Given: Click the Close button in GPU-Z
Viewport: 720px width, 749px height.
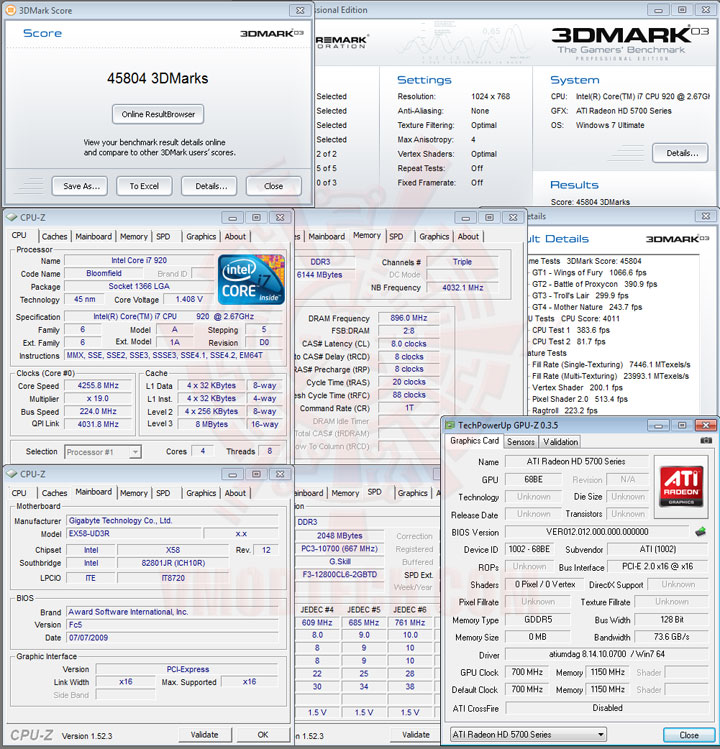Looking at the screenshot, I should [688, 735].
